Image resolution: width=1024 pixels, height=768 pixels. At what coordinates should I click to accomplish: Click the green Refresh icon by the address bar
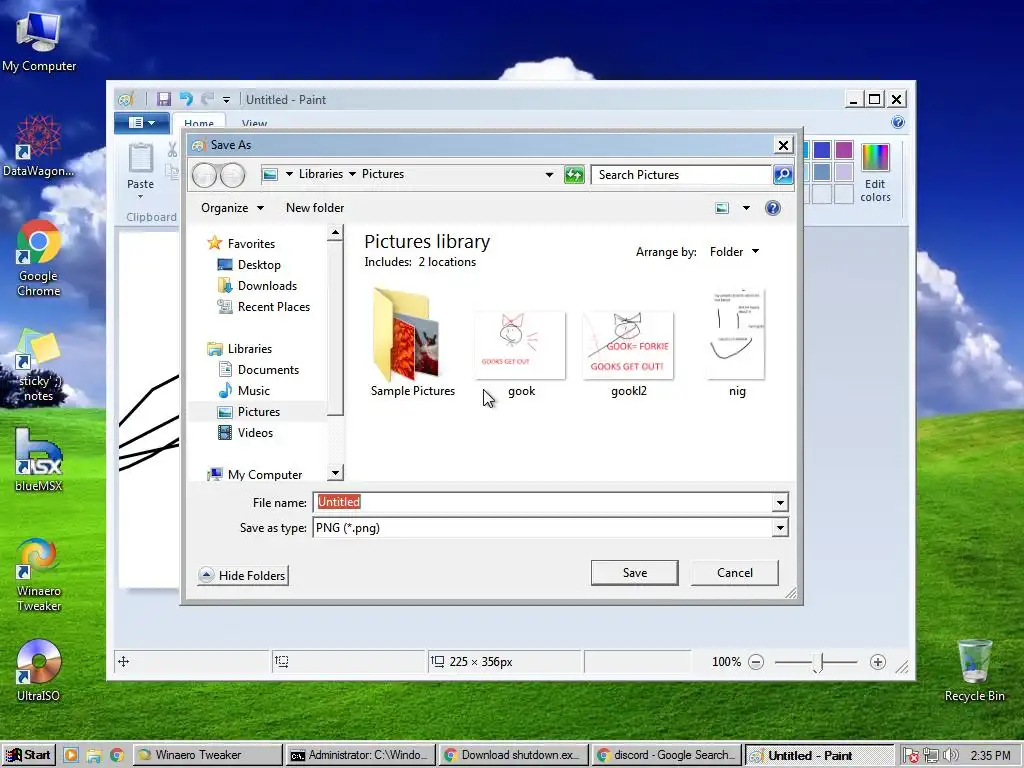[x=574, y=174]
